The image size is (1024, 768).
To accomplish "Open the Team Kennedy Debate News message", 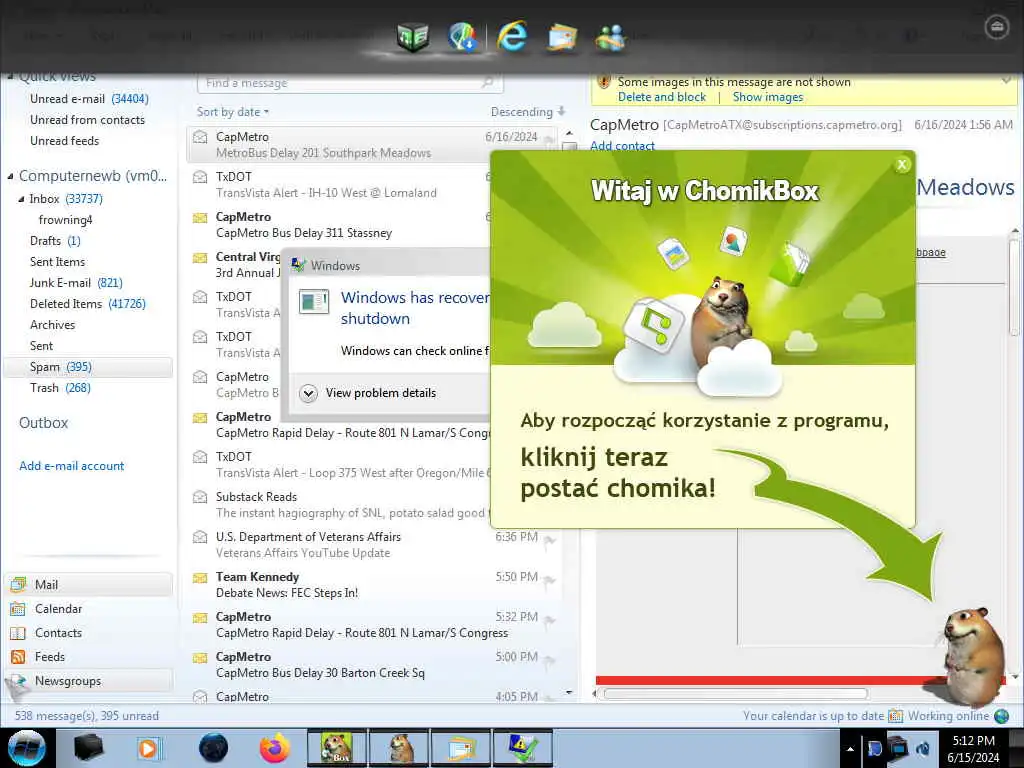I will tap(372, 584).
